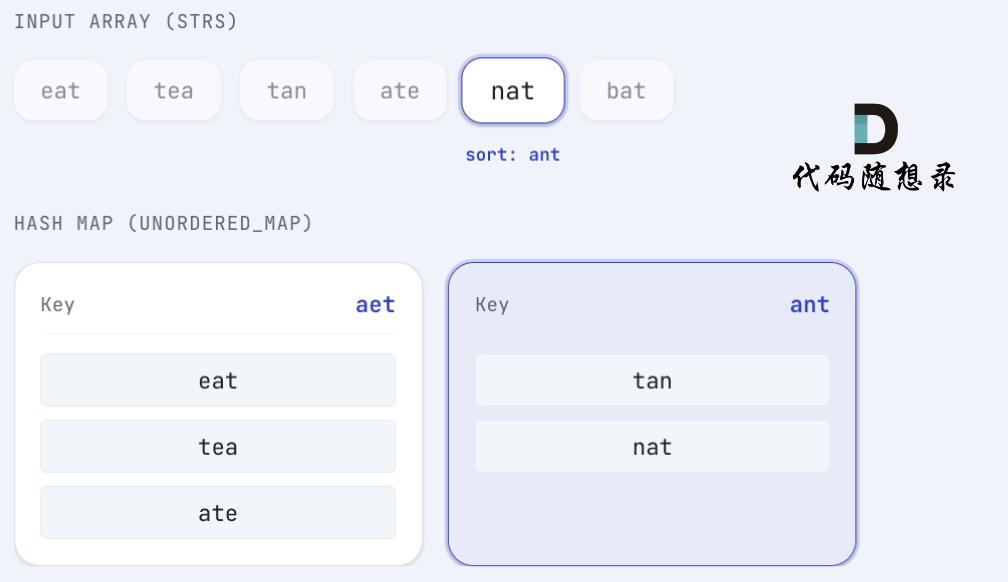Select the 'eat' input array chip
Image resolution: width=1008 pixels, height=582 pixels.
point(60,91)
